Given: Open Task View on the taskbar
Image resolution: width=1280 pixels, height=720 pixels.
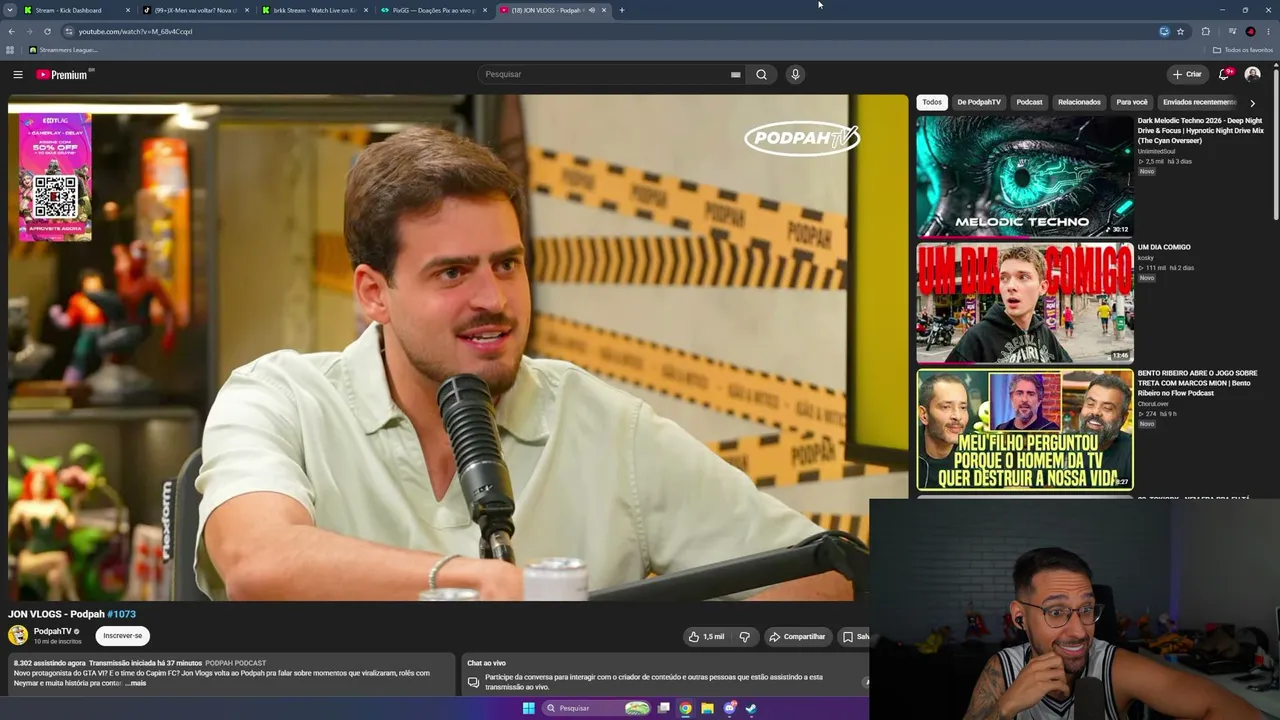Looking at the screenshot, I should tap(663, 708).
